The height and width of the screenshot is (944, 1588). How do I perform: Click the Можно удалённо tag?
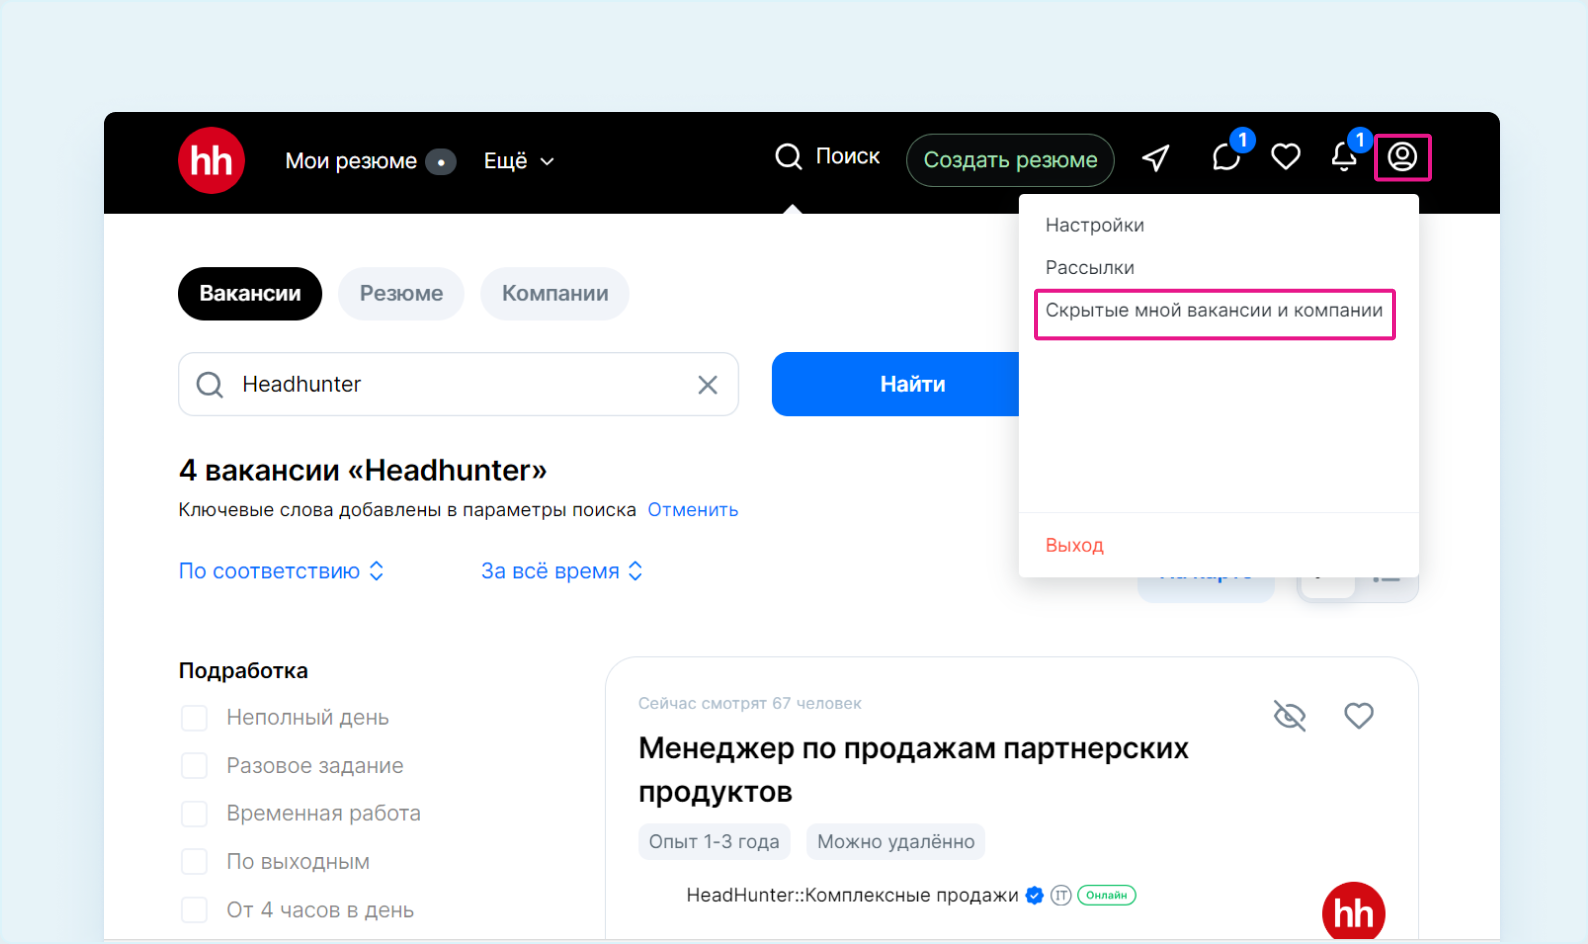(896, 842)
